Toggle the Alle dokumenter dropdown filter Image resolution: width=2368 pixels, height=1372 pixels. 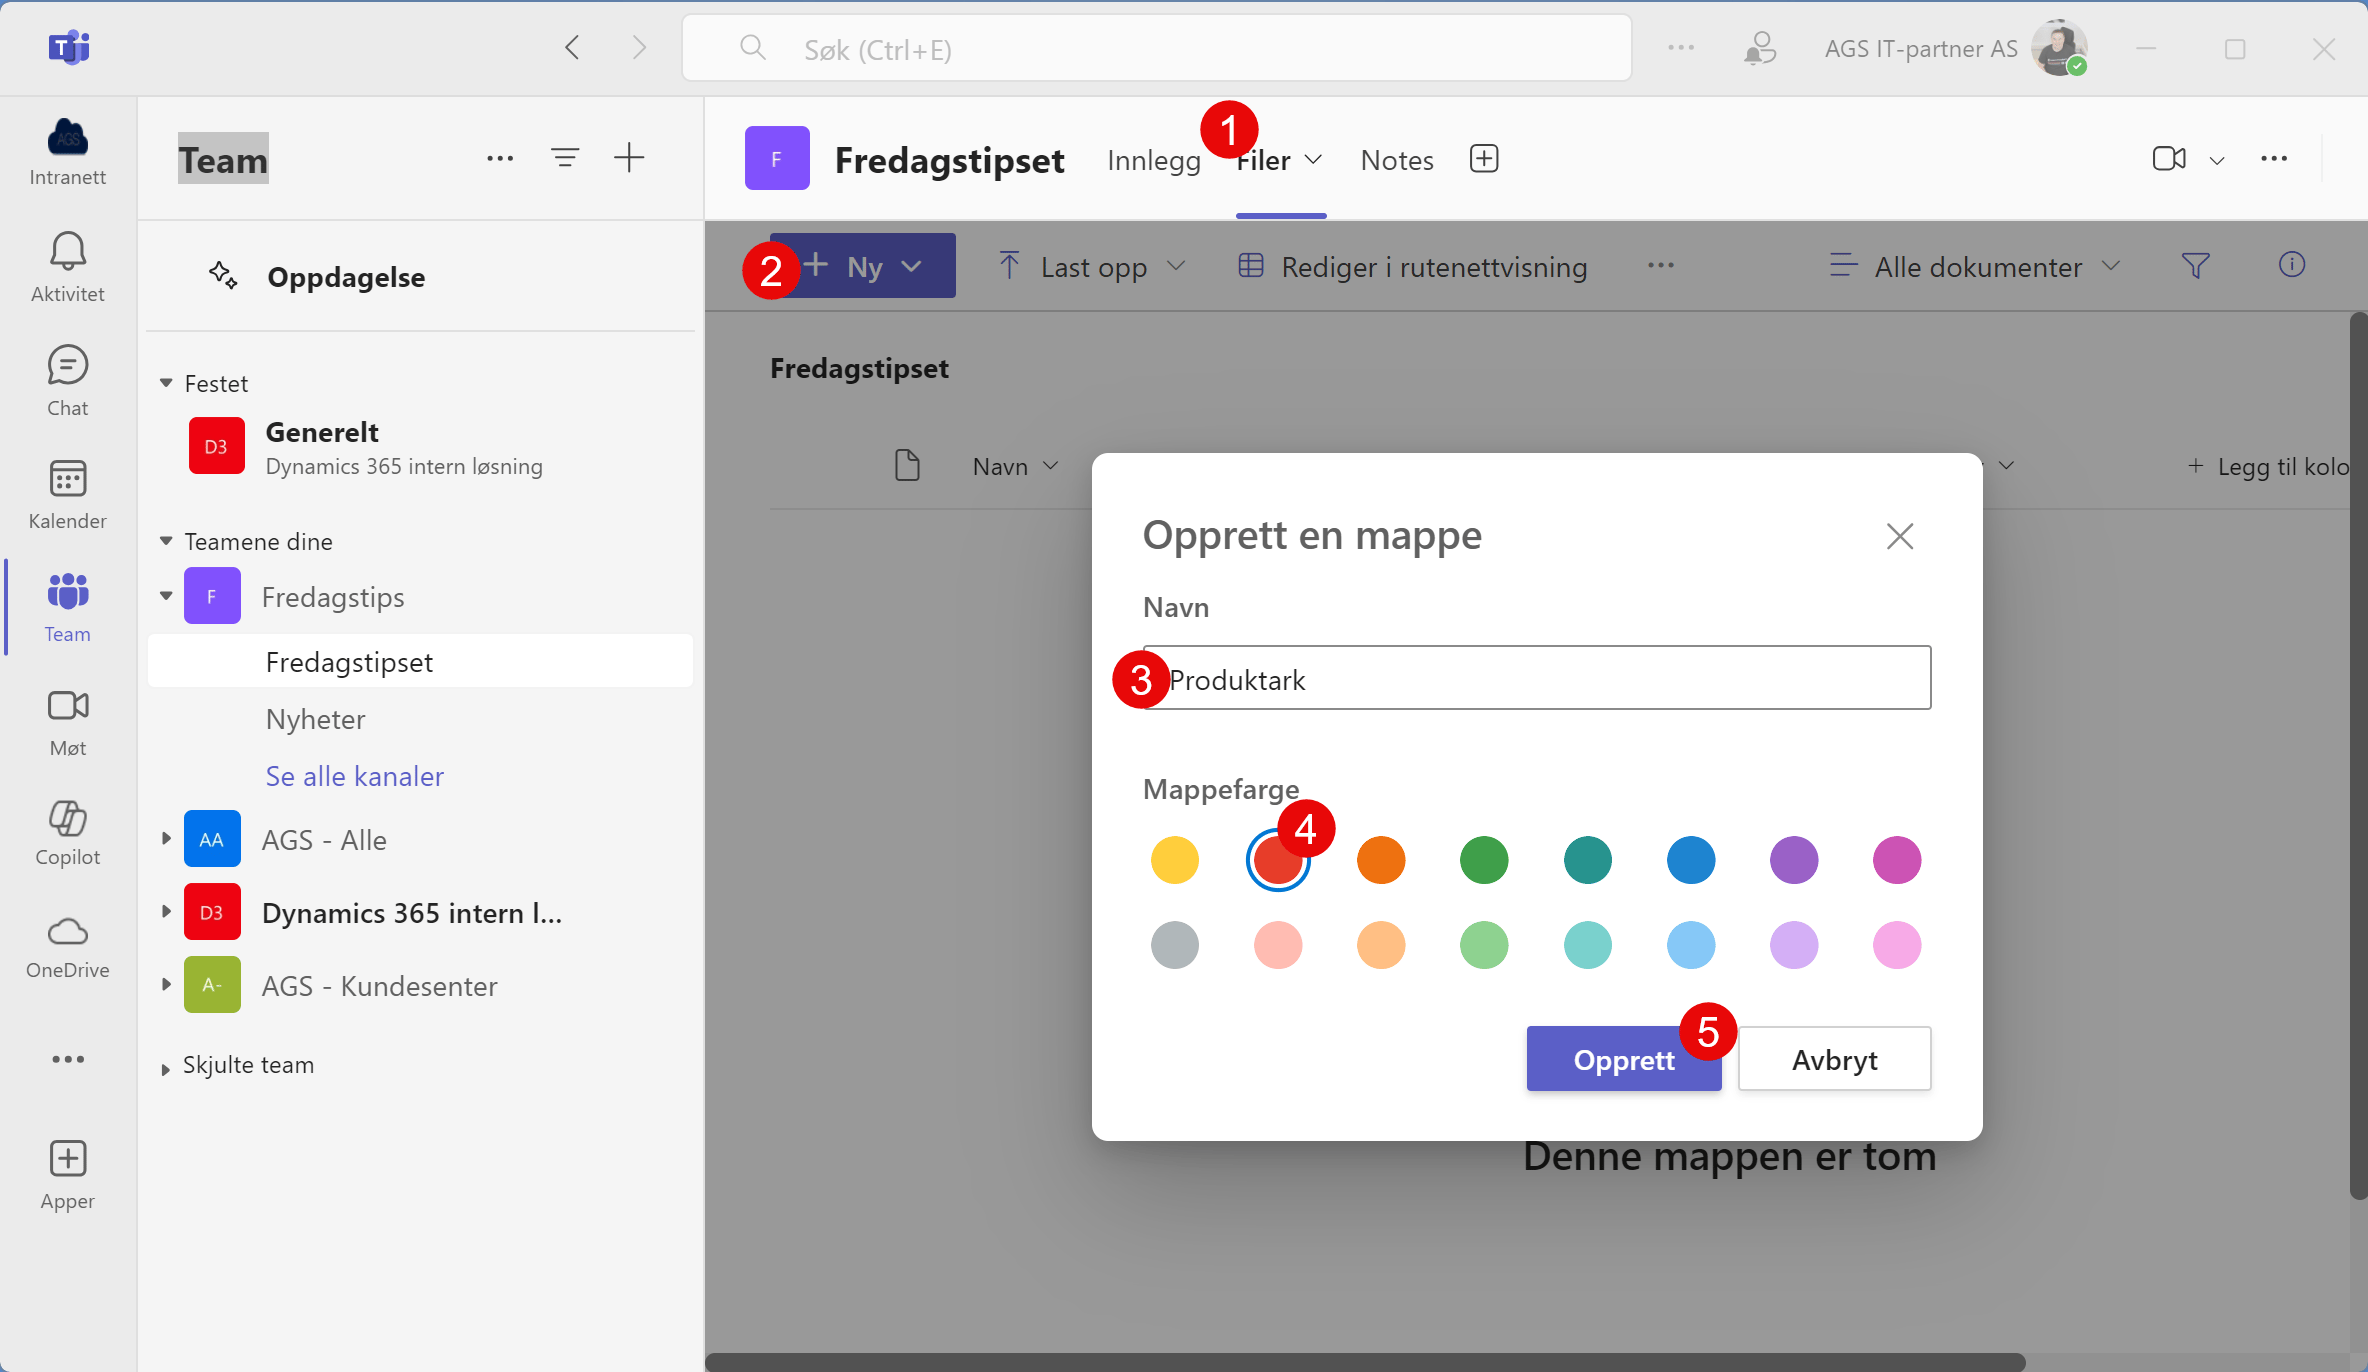1978,266
